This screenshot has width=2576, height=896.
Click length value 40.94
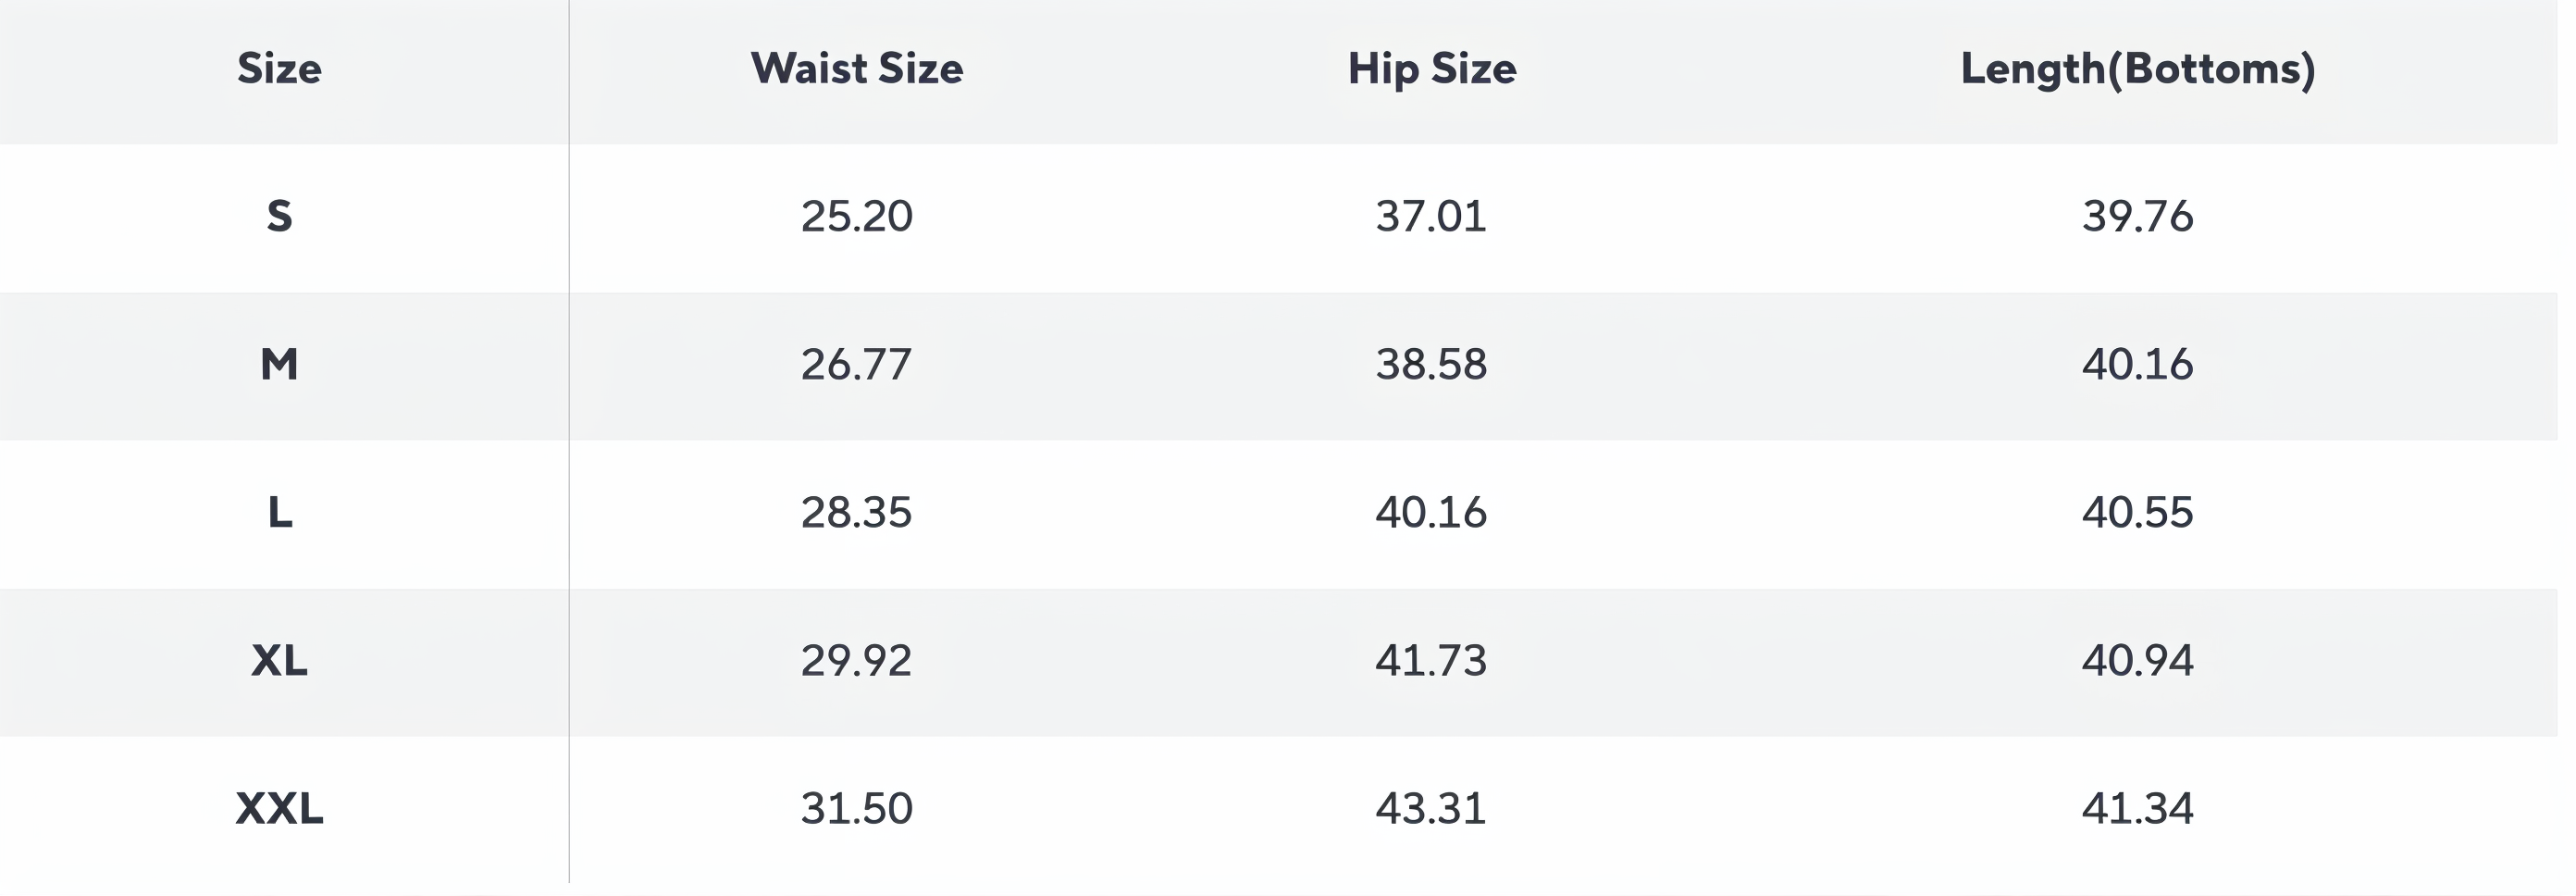pos(2138,660)
